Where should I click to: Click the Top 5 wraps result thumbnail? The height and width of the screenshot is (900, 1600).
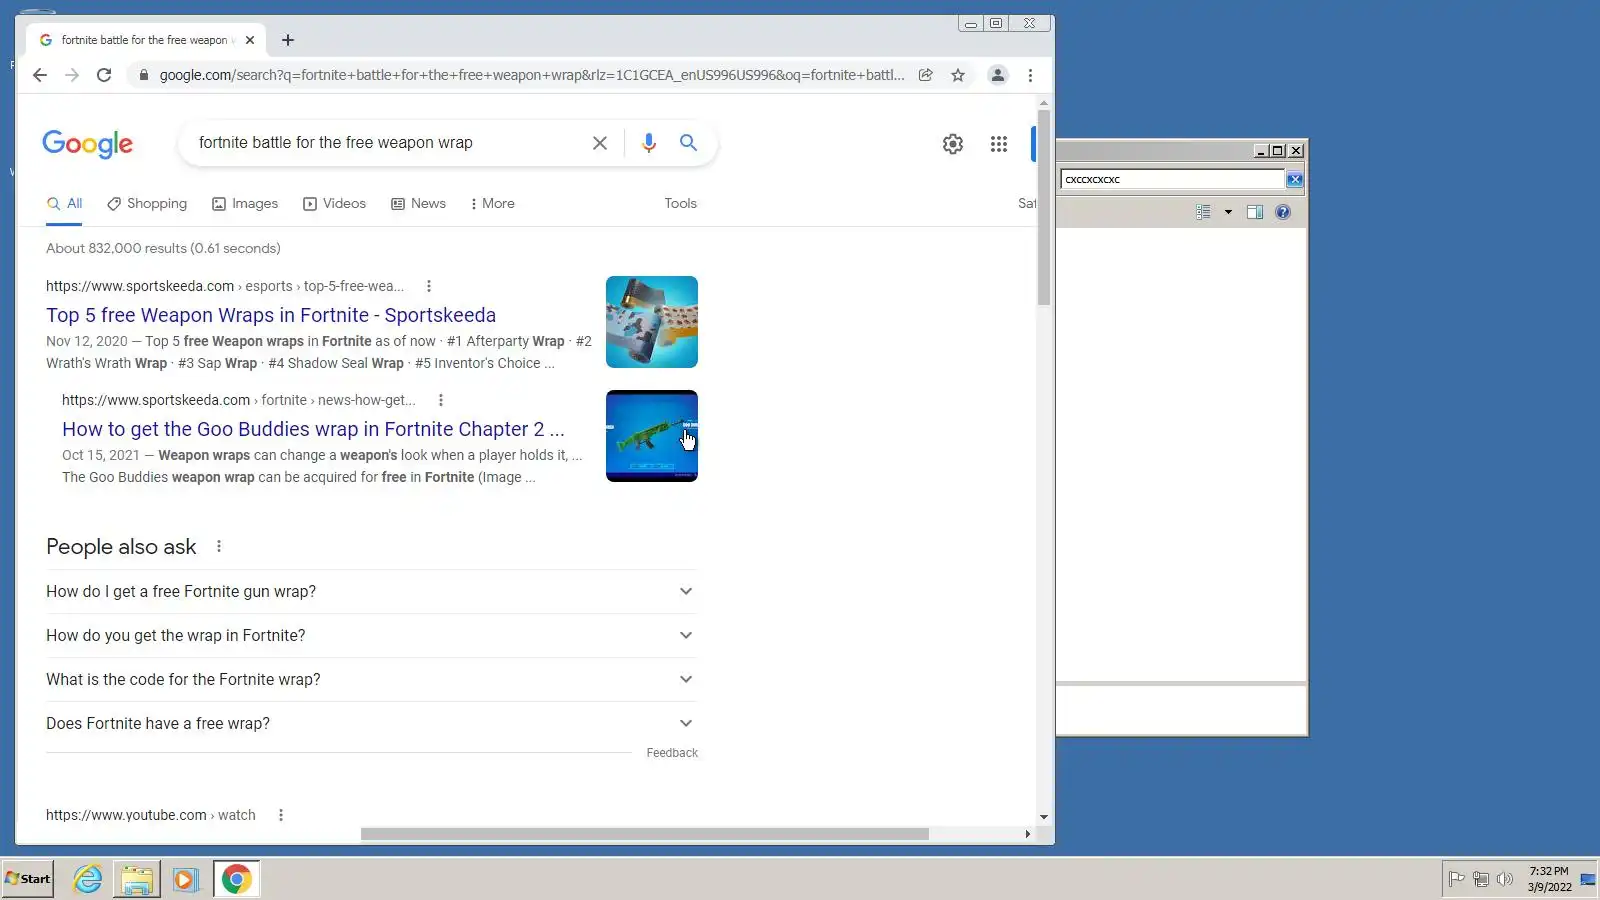(x=652, y=322)
